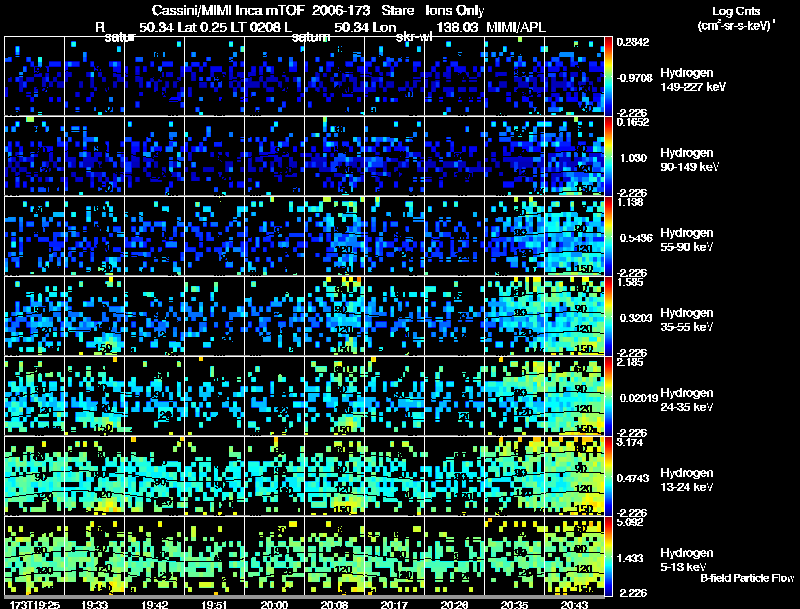Select the 35-55 keV panel at 20:08
Viewport: 800px width, 609px height.
(335, 316)
